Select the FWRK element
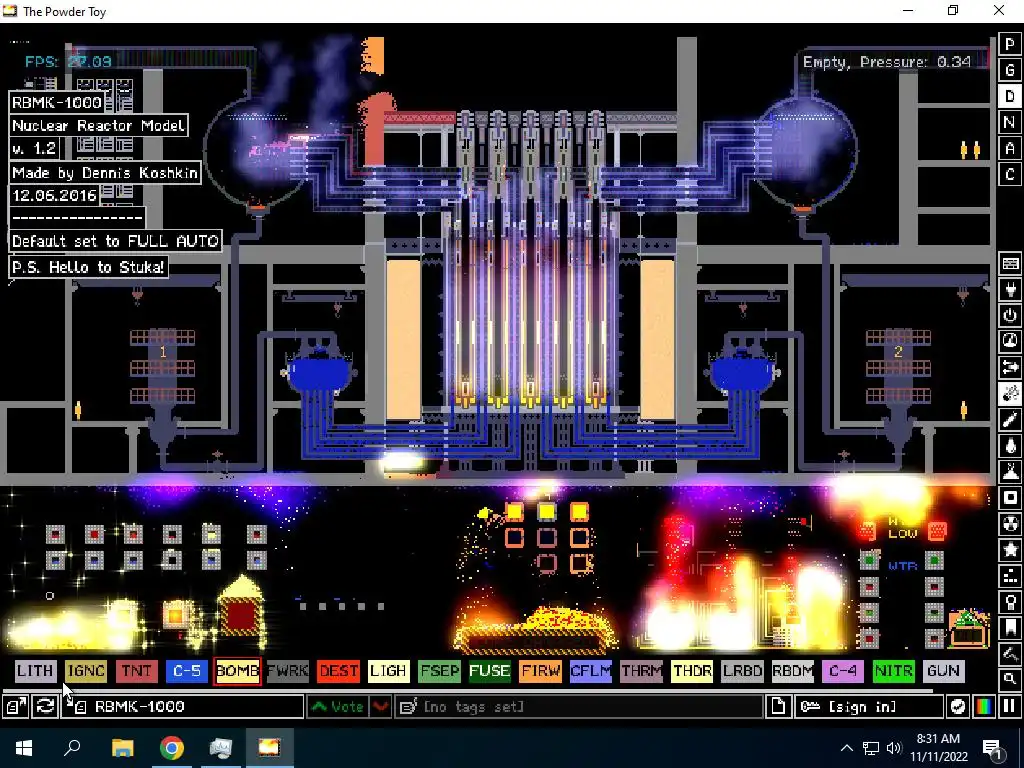 287,671
